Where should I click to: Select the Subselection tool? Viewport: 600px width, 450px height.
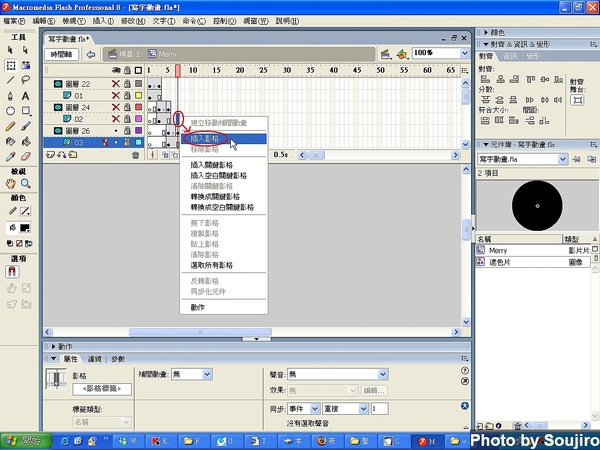click(x=25, y=50)
